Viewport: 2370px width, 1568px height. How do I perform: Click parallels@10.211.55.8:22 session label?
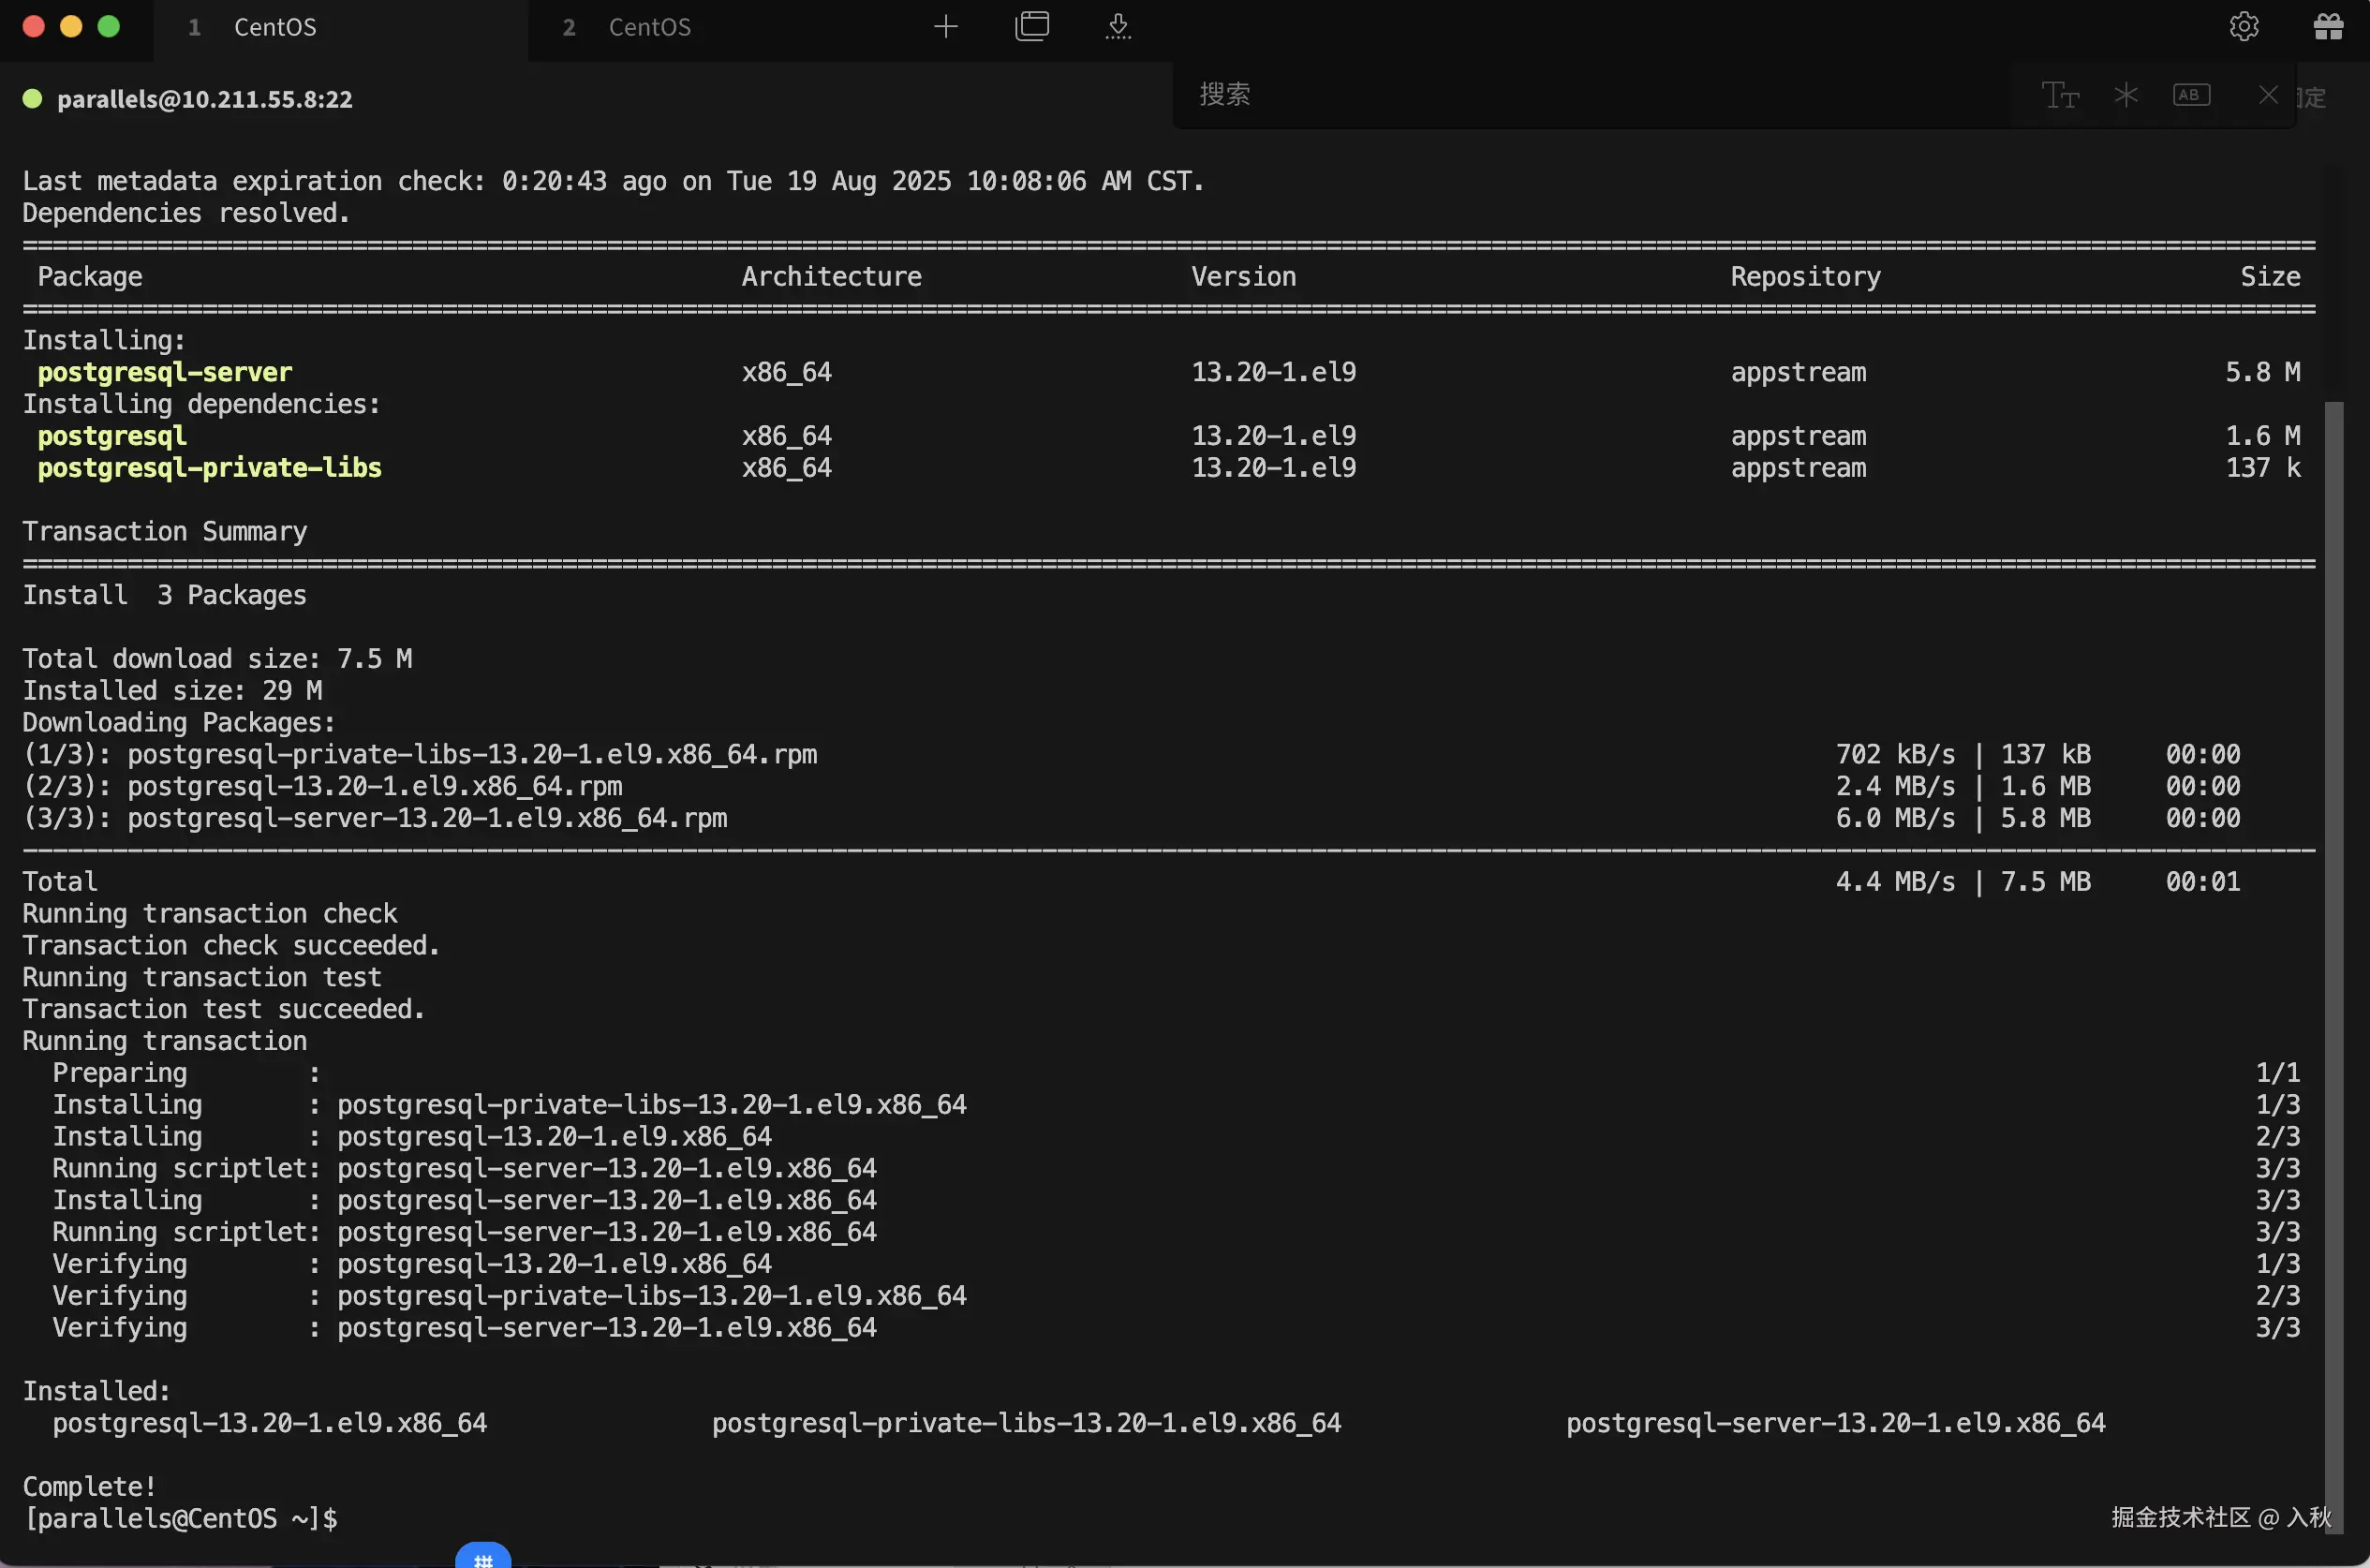click(x=205, y=99)
